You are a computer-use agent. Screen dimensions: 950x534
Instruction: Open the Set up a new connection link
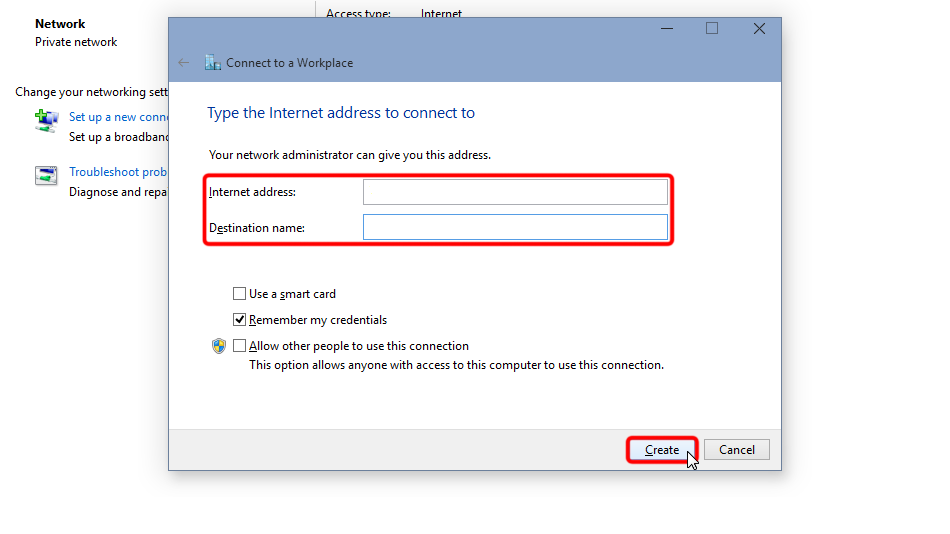click(117, 117)
